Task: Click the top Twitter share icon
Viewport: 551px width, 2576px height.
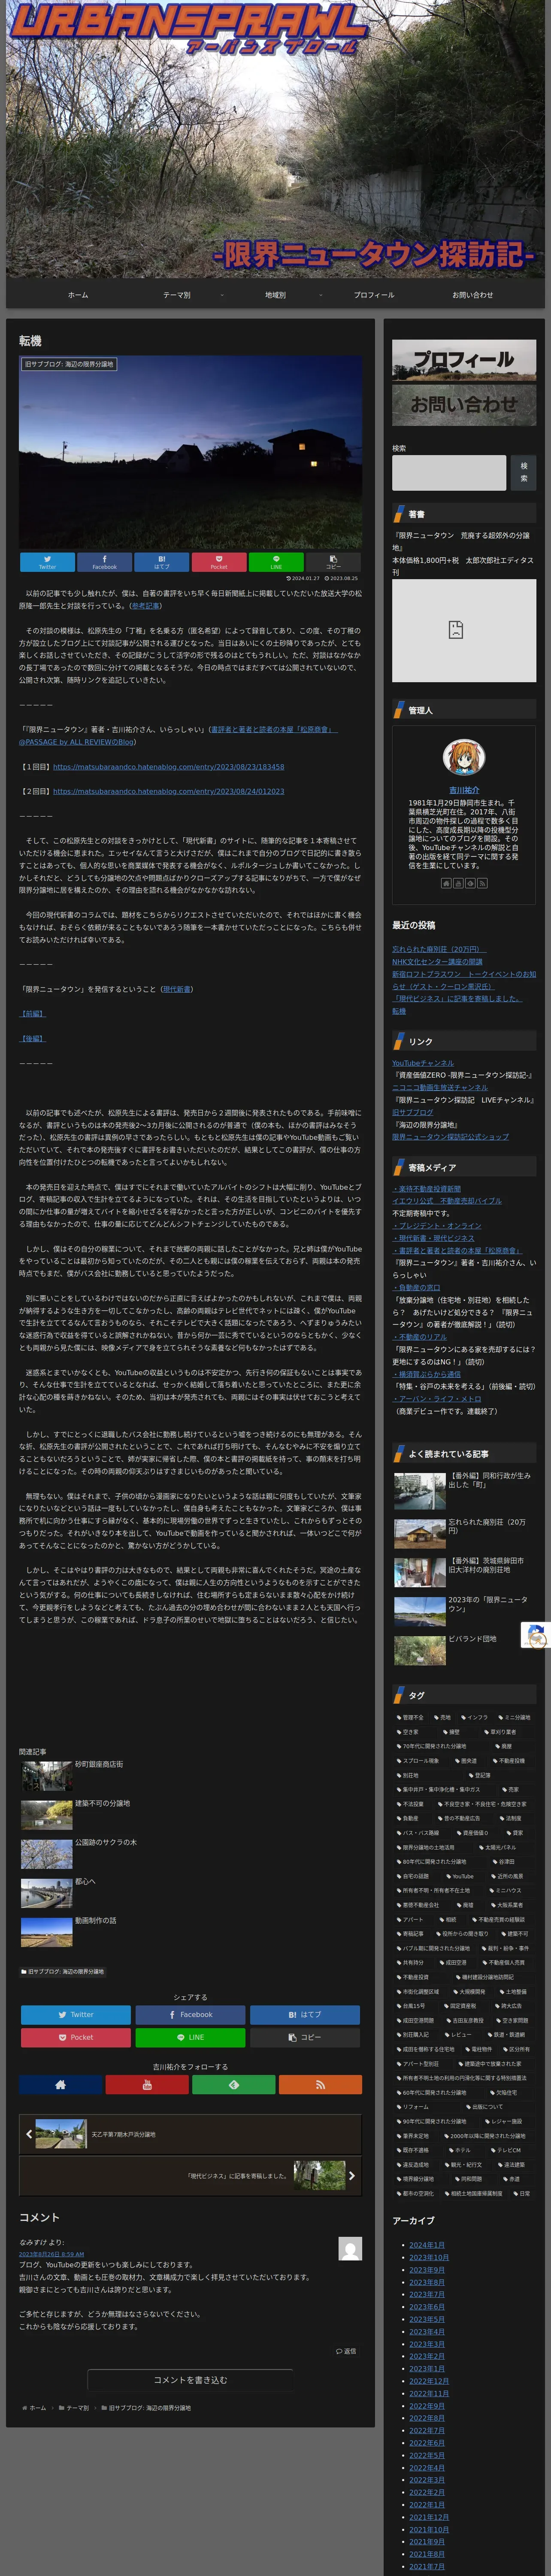Action: [x=47, y=562]
